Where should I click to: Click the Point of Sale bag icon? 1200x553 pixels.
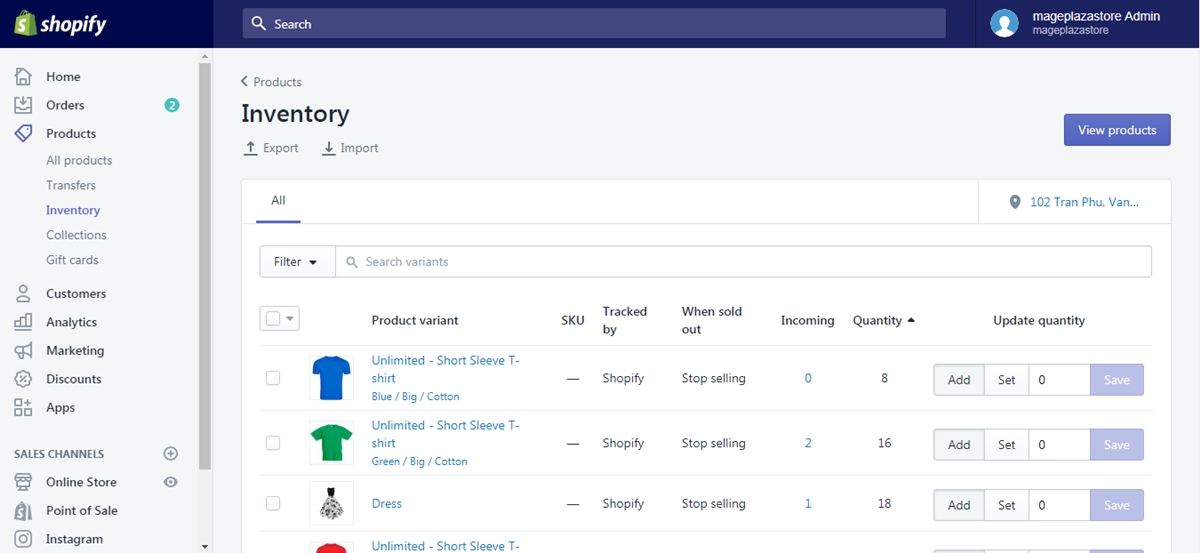(x=23, y=510)
